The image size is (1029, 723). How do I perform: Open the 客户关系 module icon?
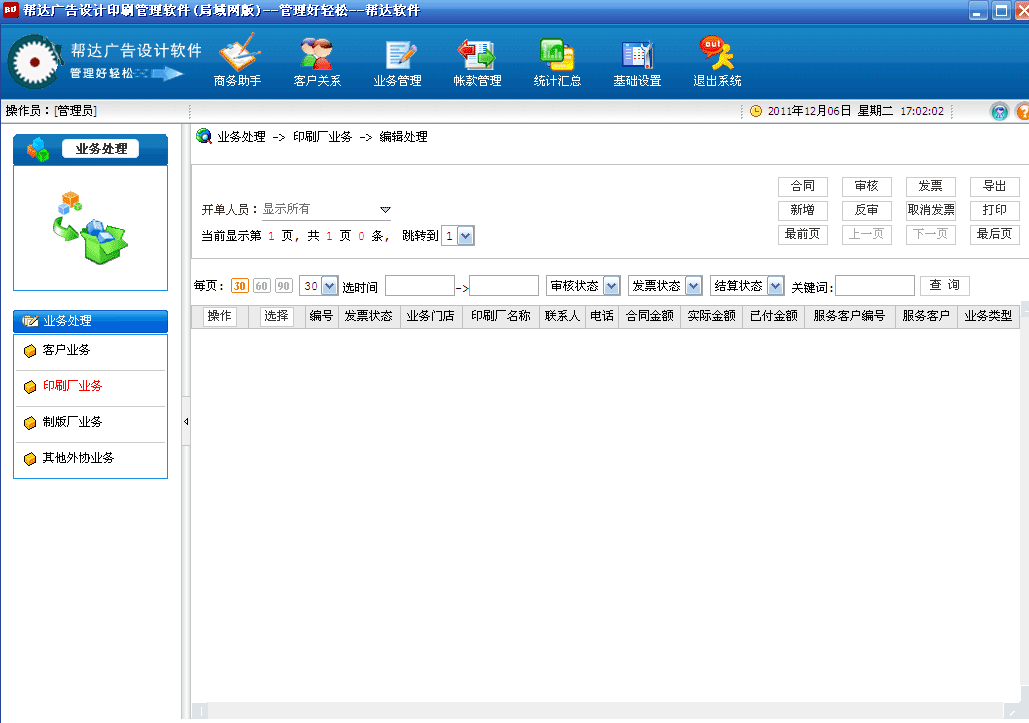click(x=317, y=61)
